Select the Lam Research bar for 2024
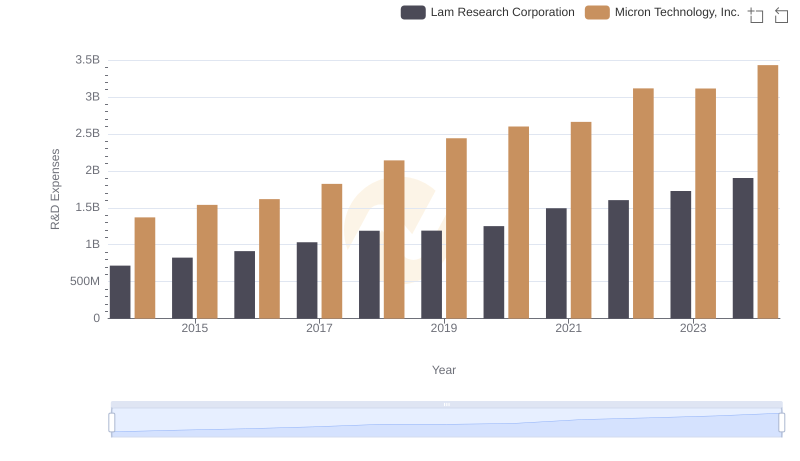The width and height of the screenshot is (800, 461). (743, 248)
